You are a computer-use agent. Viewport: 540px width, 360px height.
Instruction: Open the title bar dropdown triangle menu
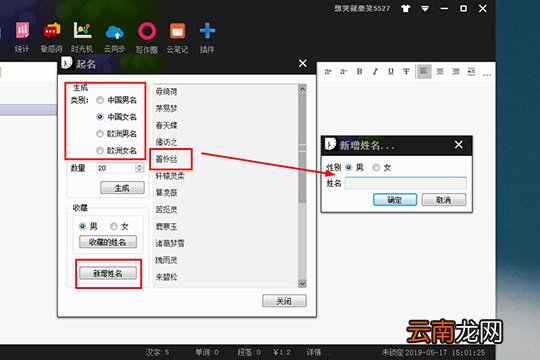click(x=425, y=9)
